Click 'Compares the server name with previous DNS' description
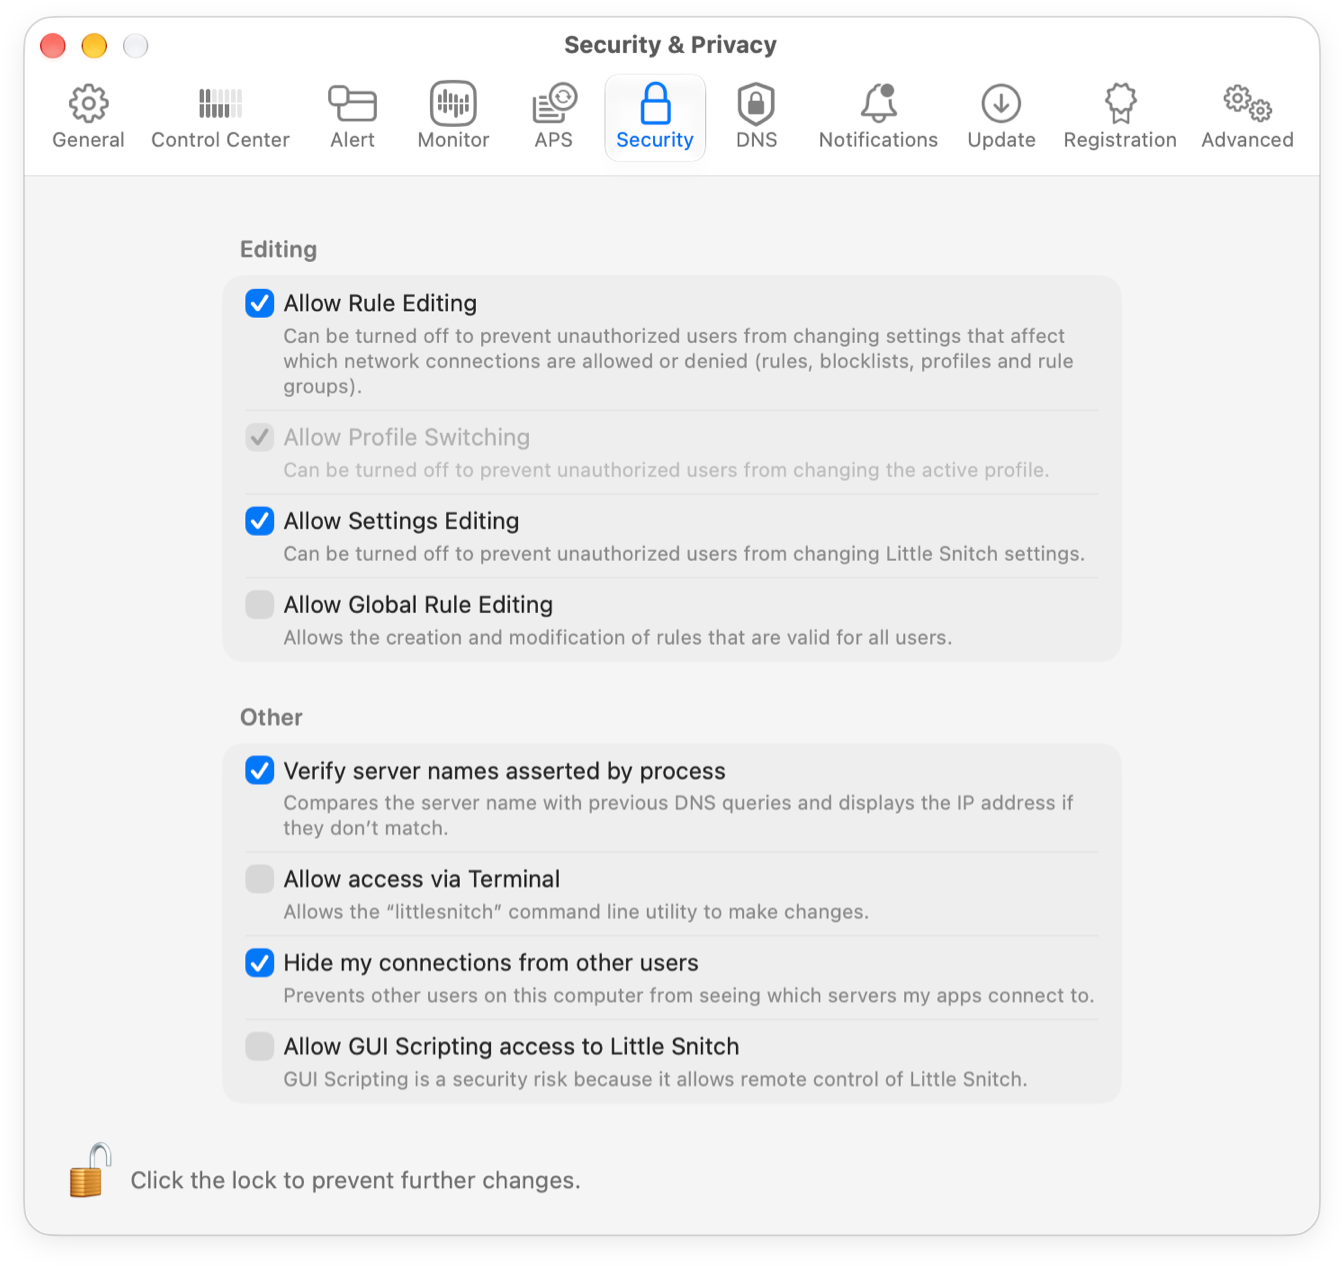1344x1266 pixels. 678,815
